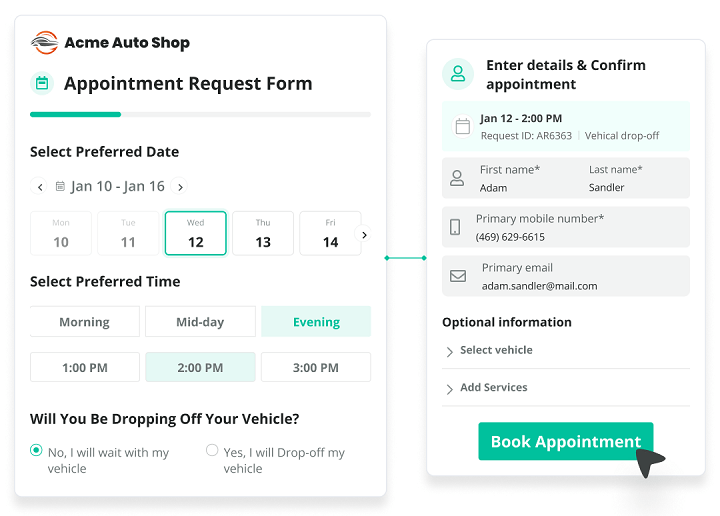Switch to the Morning time tab

85,322
